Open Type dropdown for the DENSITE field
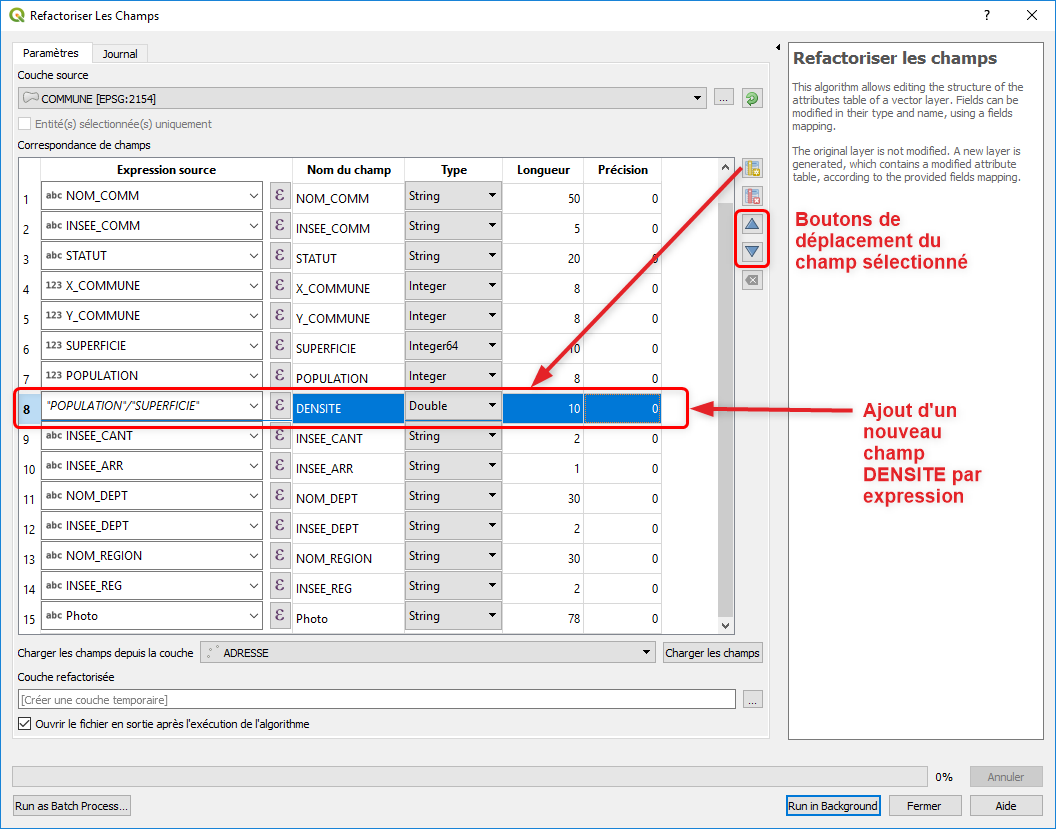 click(492, 406)
